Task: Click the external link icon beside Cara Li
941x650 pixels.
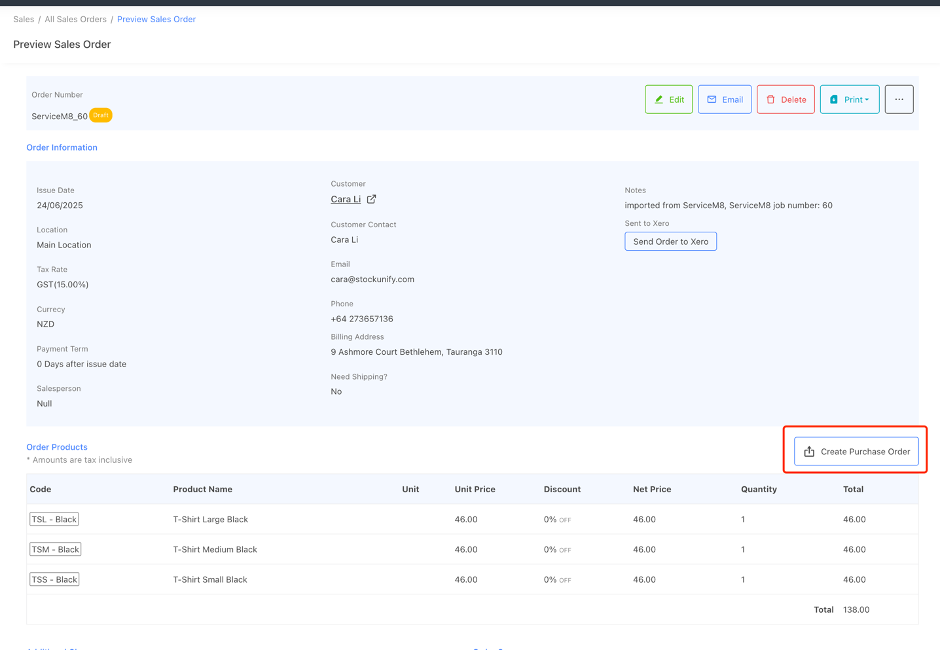Action: pos(371,199)
